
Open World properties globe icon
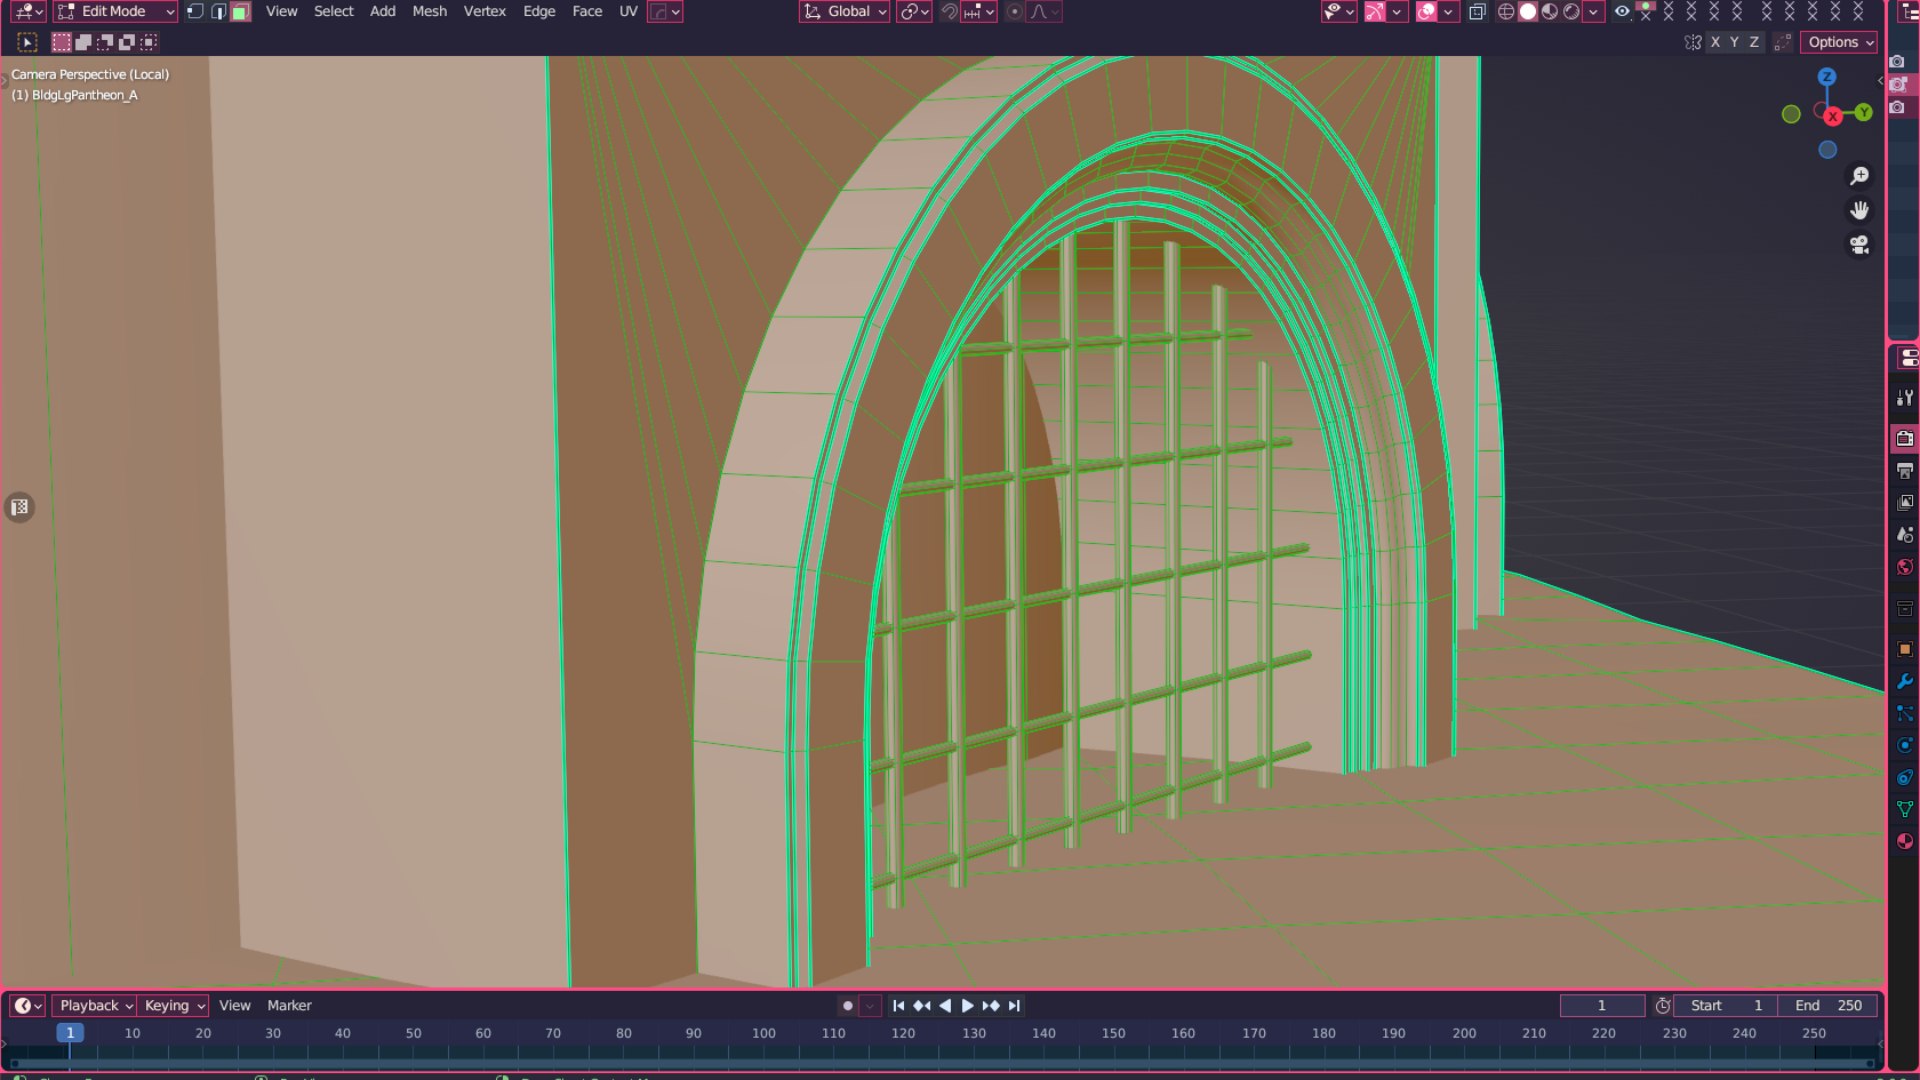(1905, 567)
